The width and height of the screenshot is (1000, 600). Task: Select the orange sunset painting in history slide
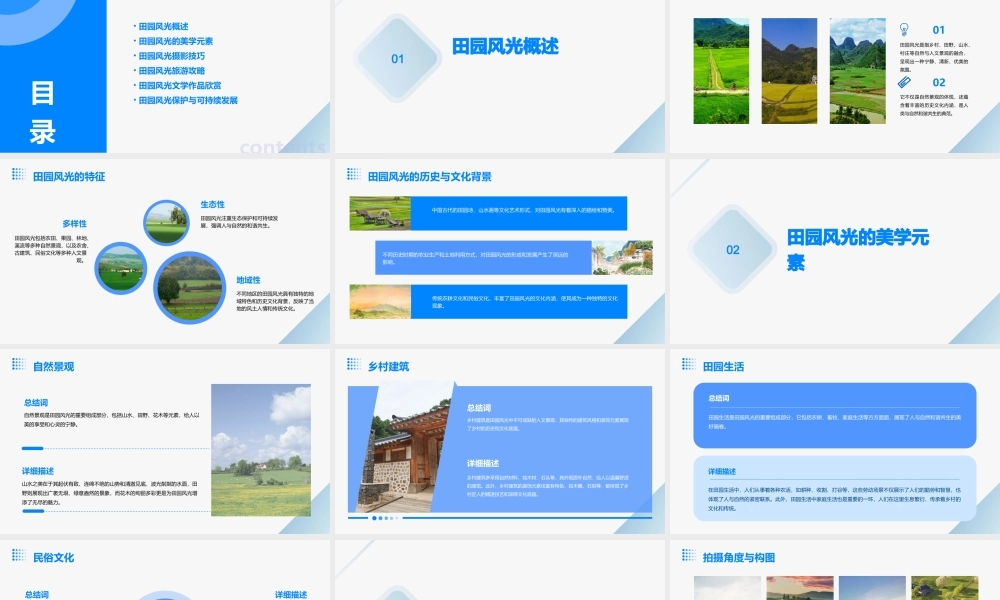pyautogui.click(x=380, y=302)
